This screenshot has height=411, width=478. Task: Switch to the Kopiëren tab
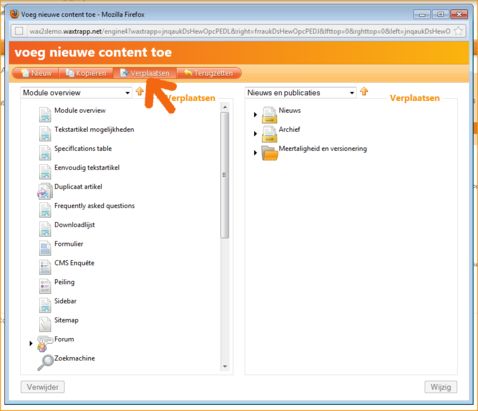(86, 73)
